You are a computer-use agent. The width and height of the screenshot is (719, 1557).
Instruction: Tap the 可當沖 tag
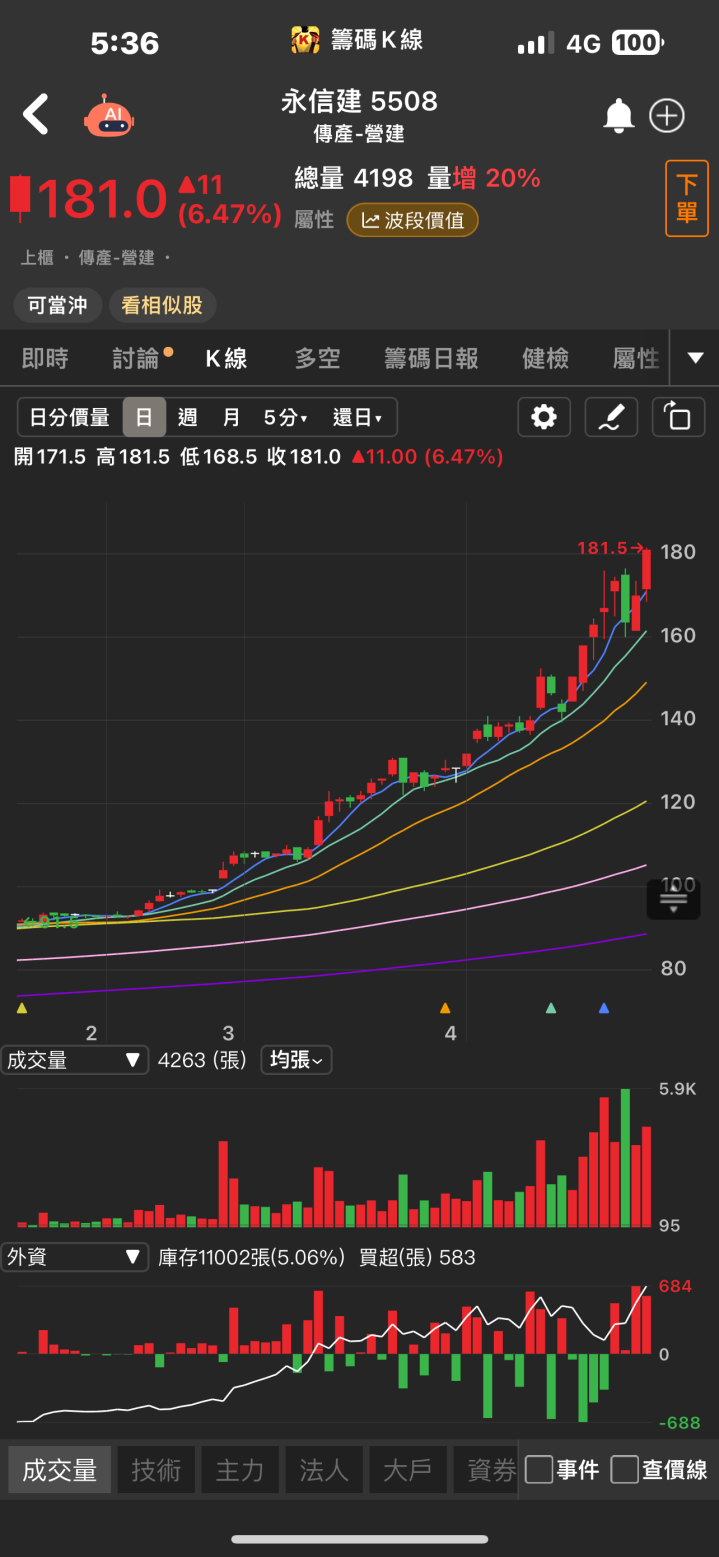[x=58, y=305]
